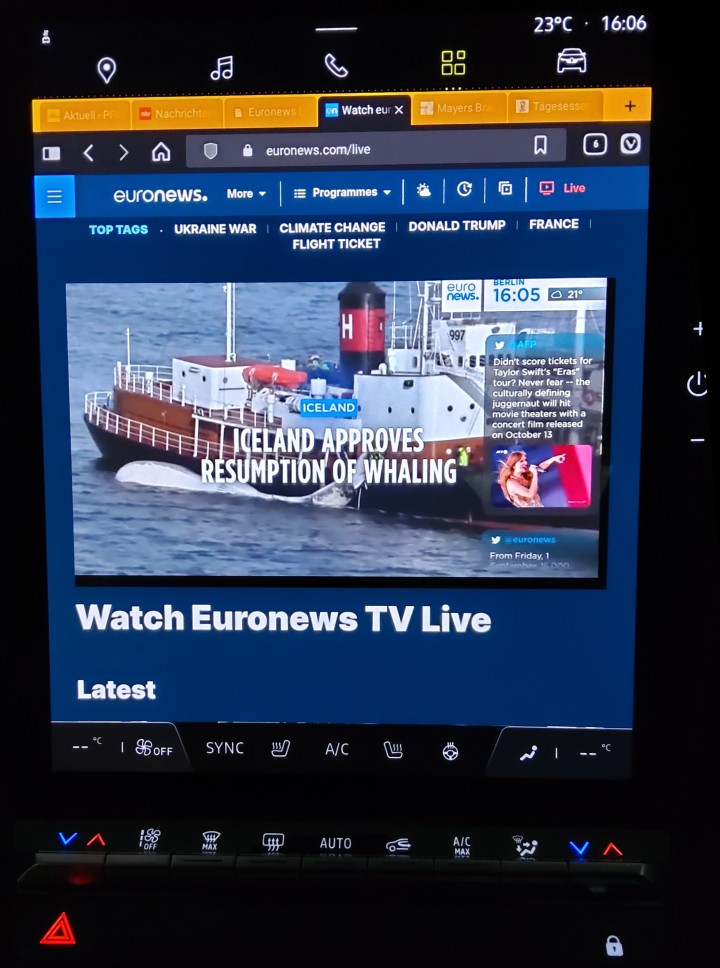Switch to the Euronews browser tab
The image size is (720, 968).
tap(270, 112)
